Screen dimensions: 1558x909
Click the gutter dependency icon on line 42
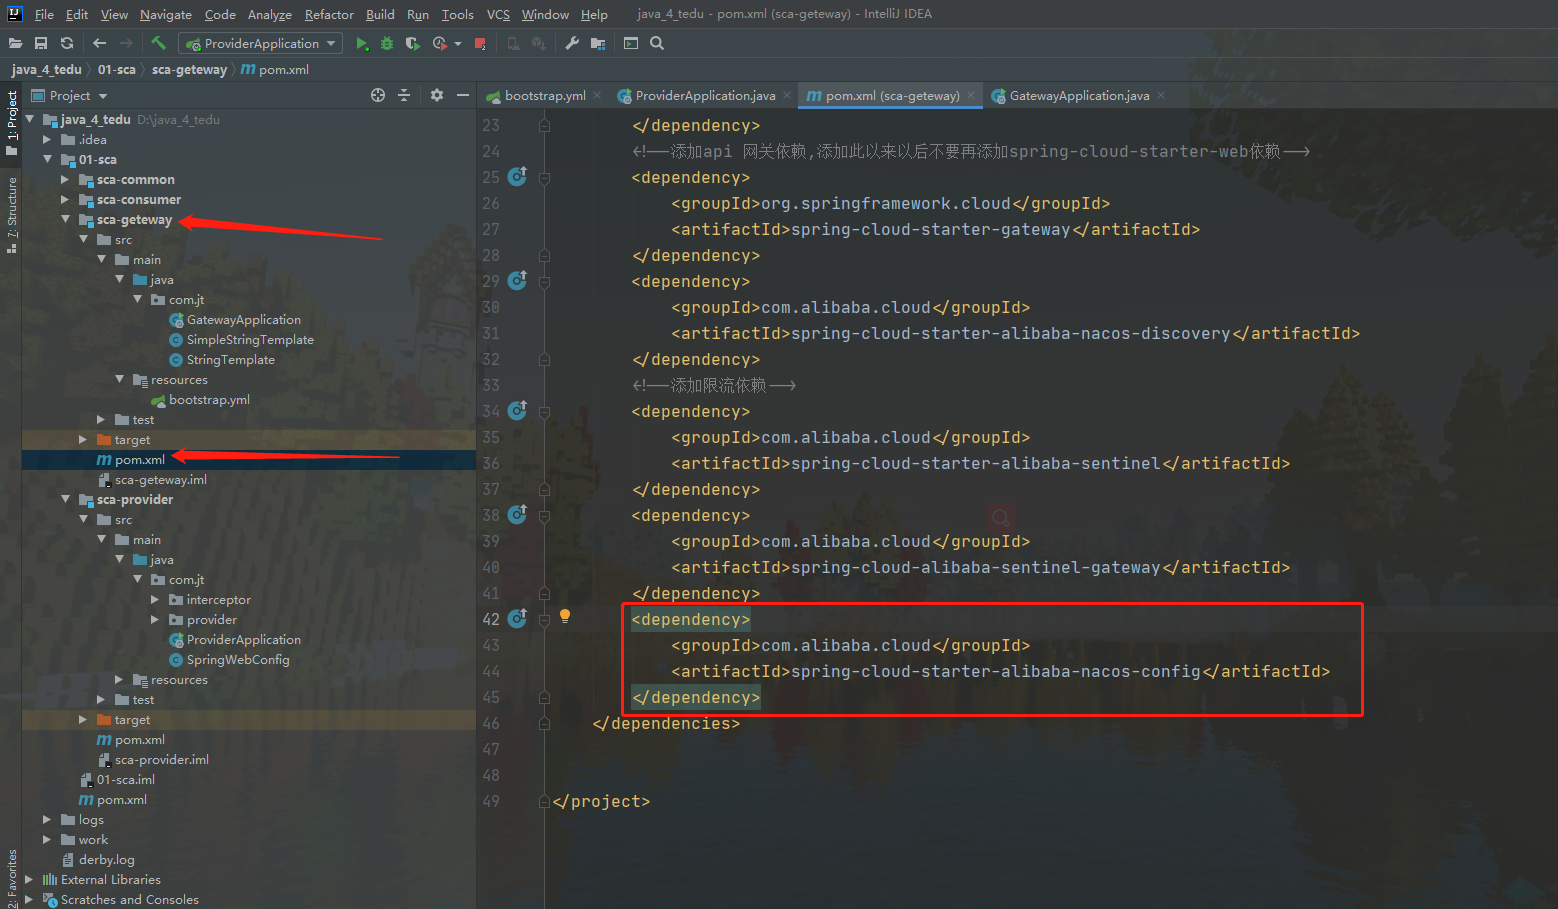[x=517, y=618]
